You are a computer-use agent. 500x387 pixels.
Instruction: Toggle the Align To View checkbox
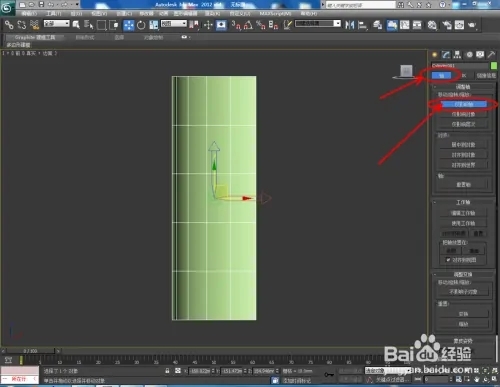click(448, 260)
